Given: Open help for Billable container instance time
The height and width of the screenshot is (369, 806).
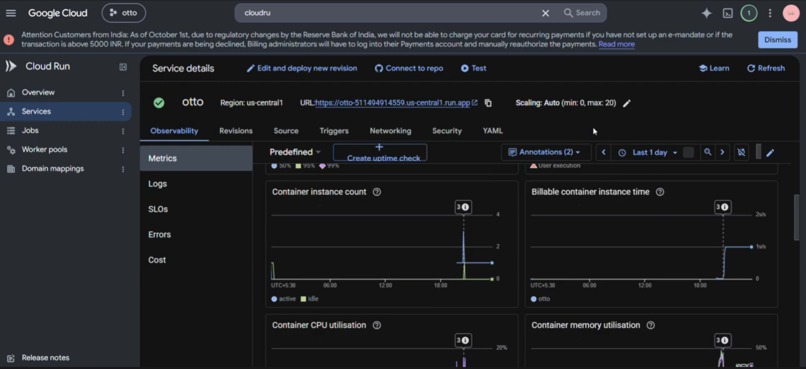Looking at the screenshot, I should point(660,192).
